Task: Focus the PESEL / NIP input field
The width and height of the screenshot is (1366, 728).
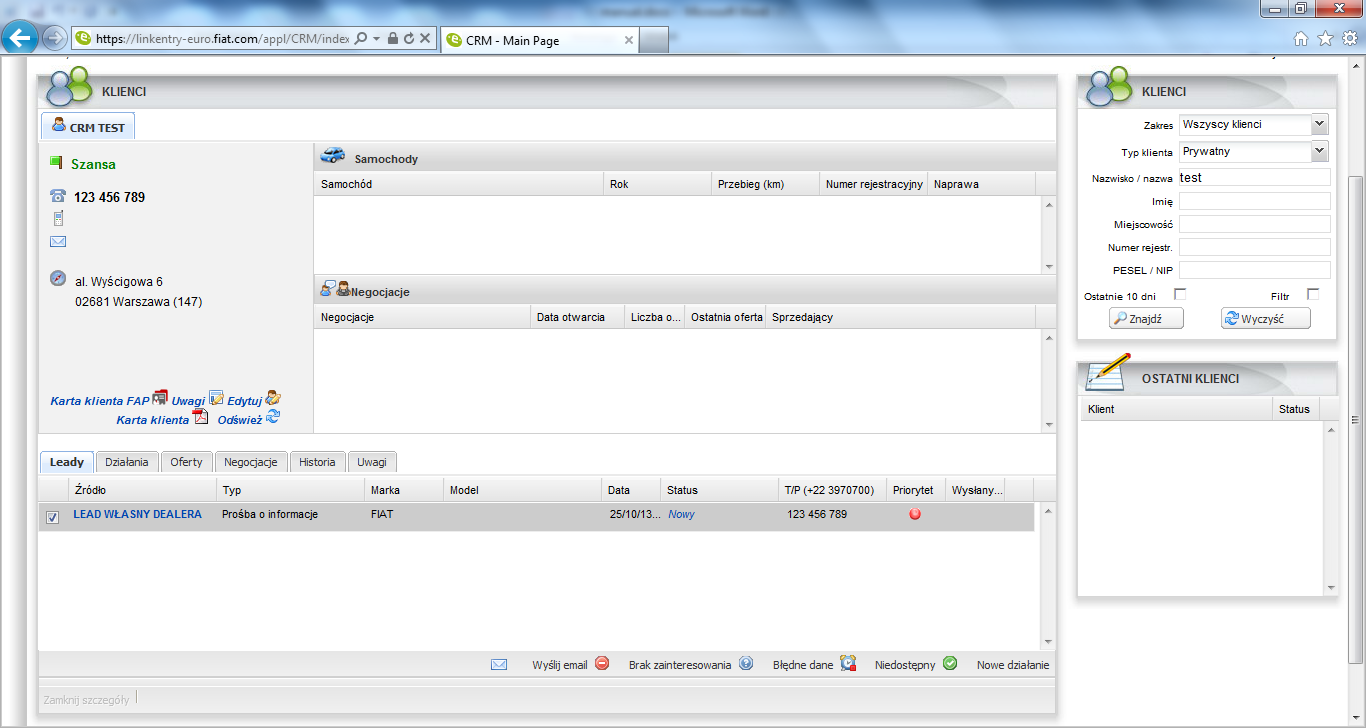Action: pos(1254,270)
